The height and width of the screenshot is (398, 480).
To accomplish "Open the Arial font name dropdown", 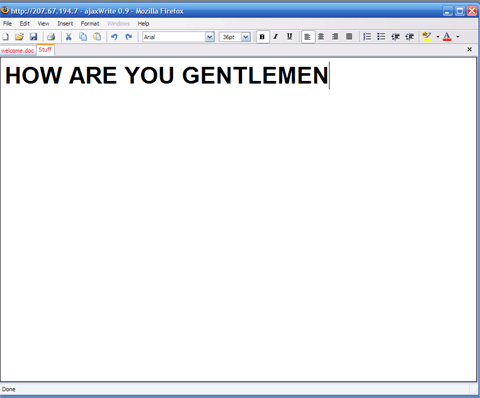I will 210,37.
